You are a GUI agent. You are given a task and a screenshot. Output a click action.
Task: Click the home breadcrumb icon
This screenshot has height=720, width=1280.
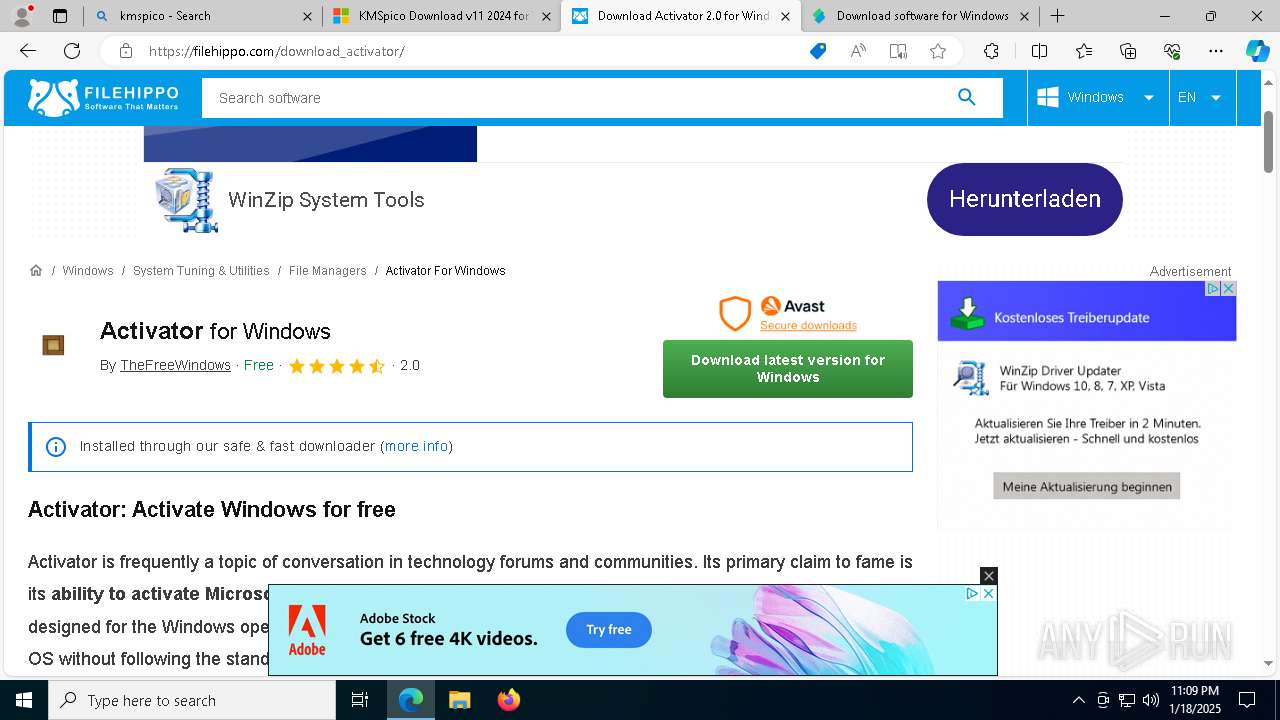click(36, 271)
